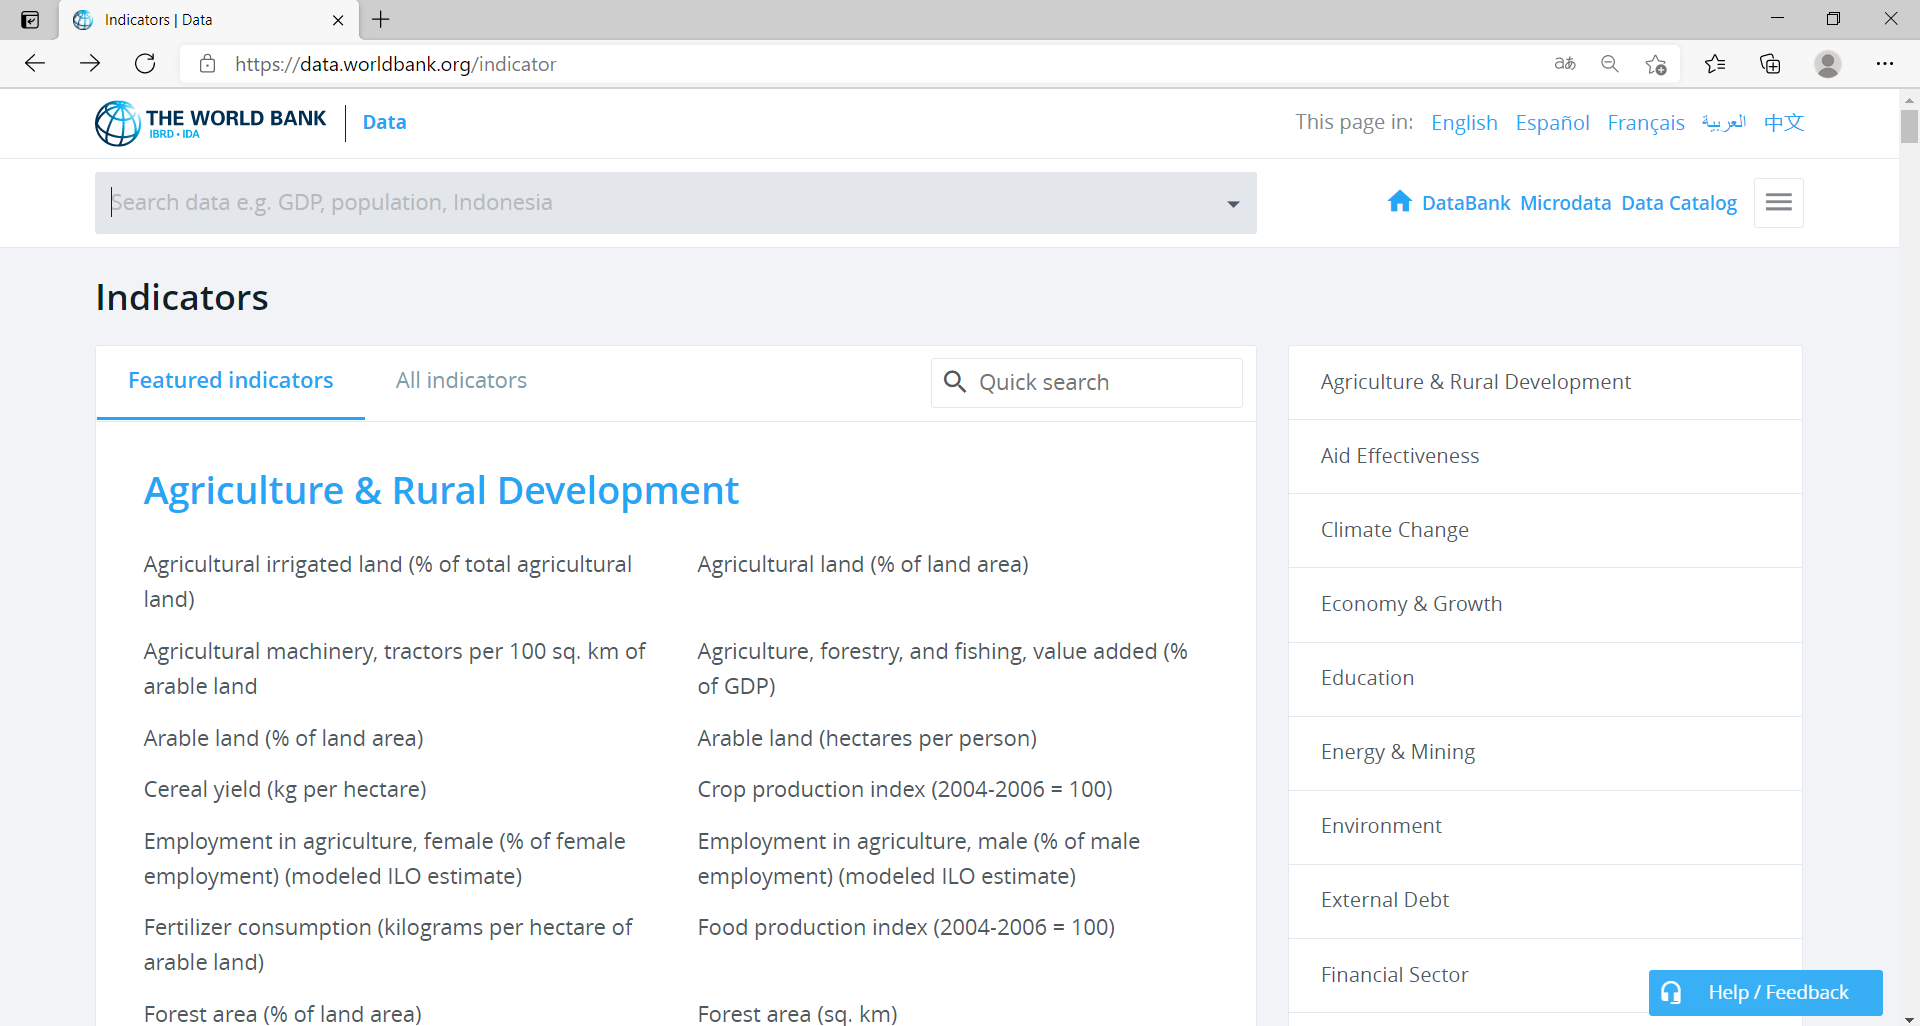Open Cereal yield (kg per hectare) indicator
This screenshot has width=1920, height=1026.
point(285,789)
